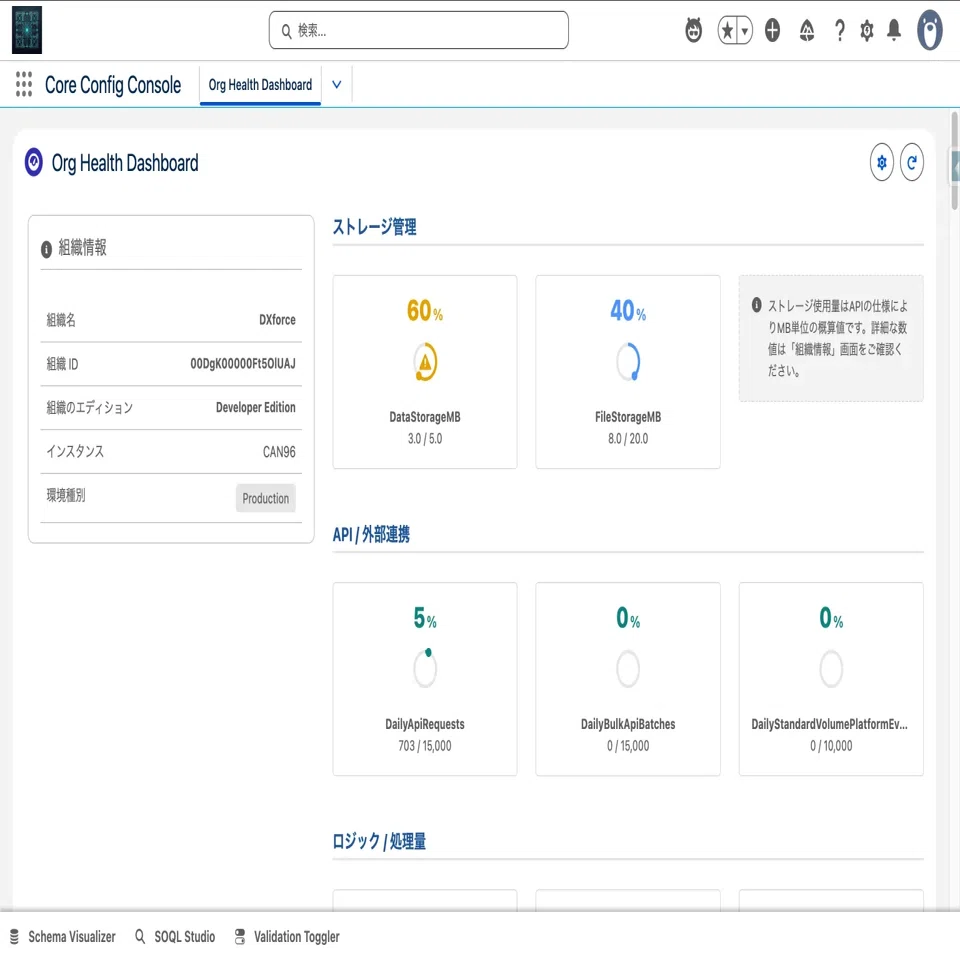Click the ストレージ管理 section heading
This screenshot has width=960, height=960.
pos(375,227)
